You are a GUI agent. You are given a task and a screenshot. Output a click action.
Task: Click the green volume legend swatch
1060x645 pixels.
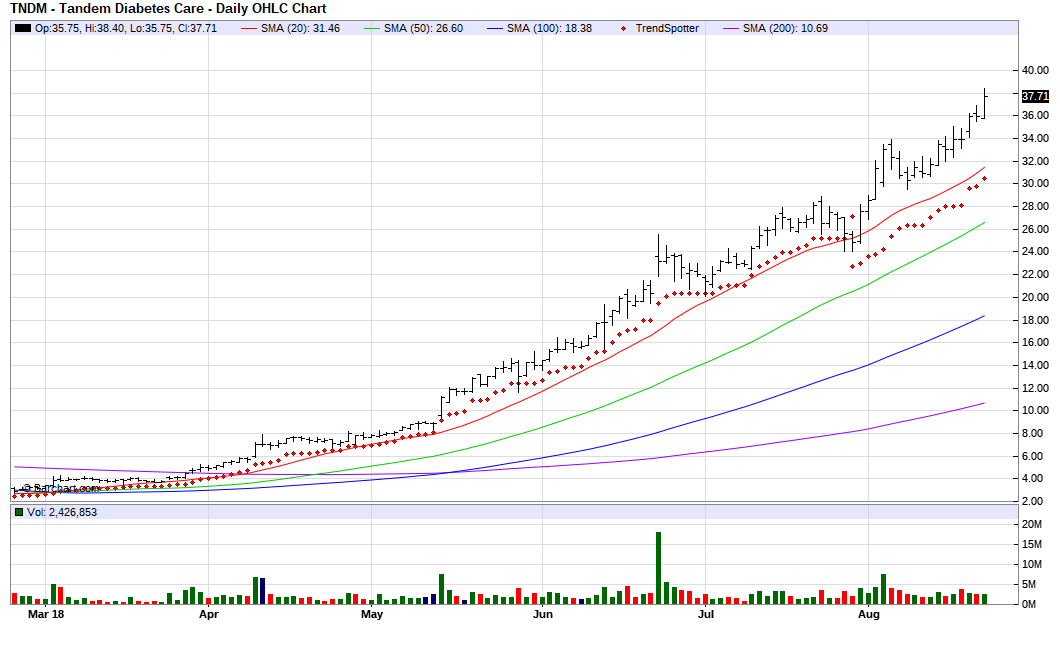[19, 512]
